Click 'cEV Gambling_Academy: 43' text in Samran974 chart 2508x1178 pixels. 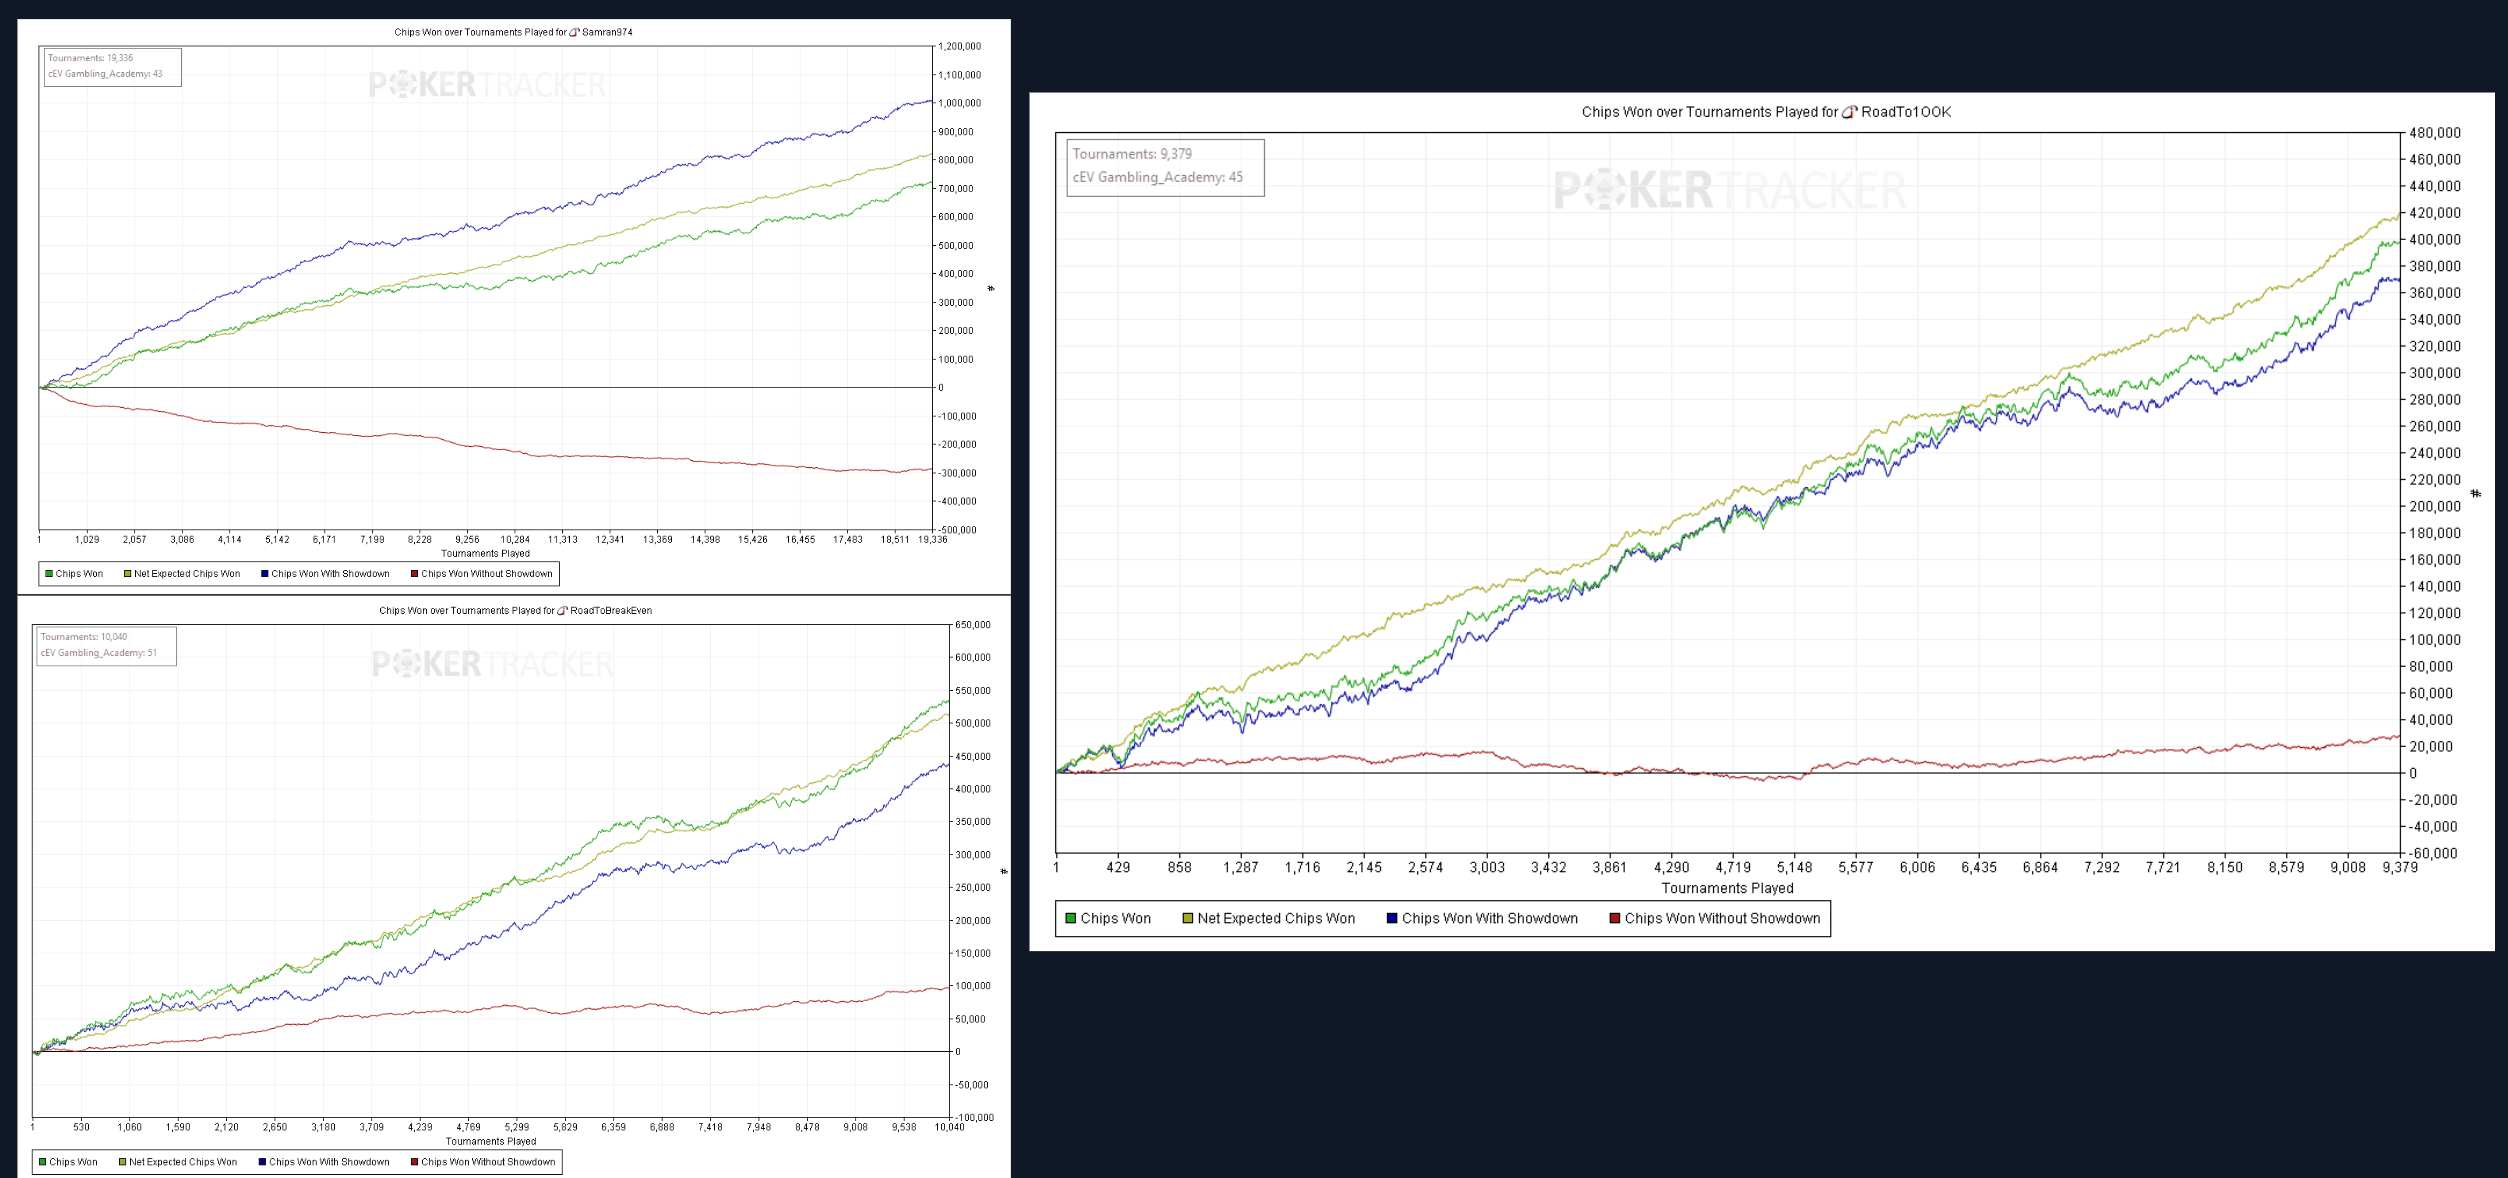[105, 74]
